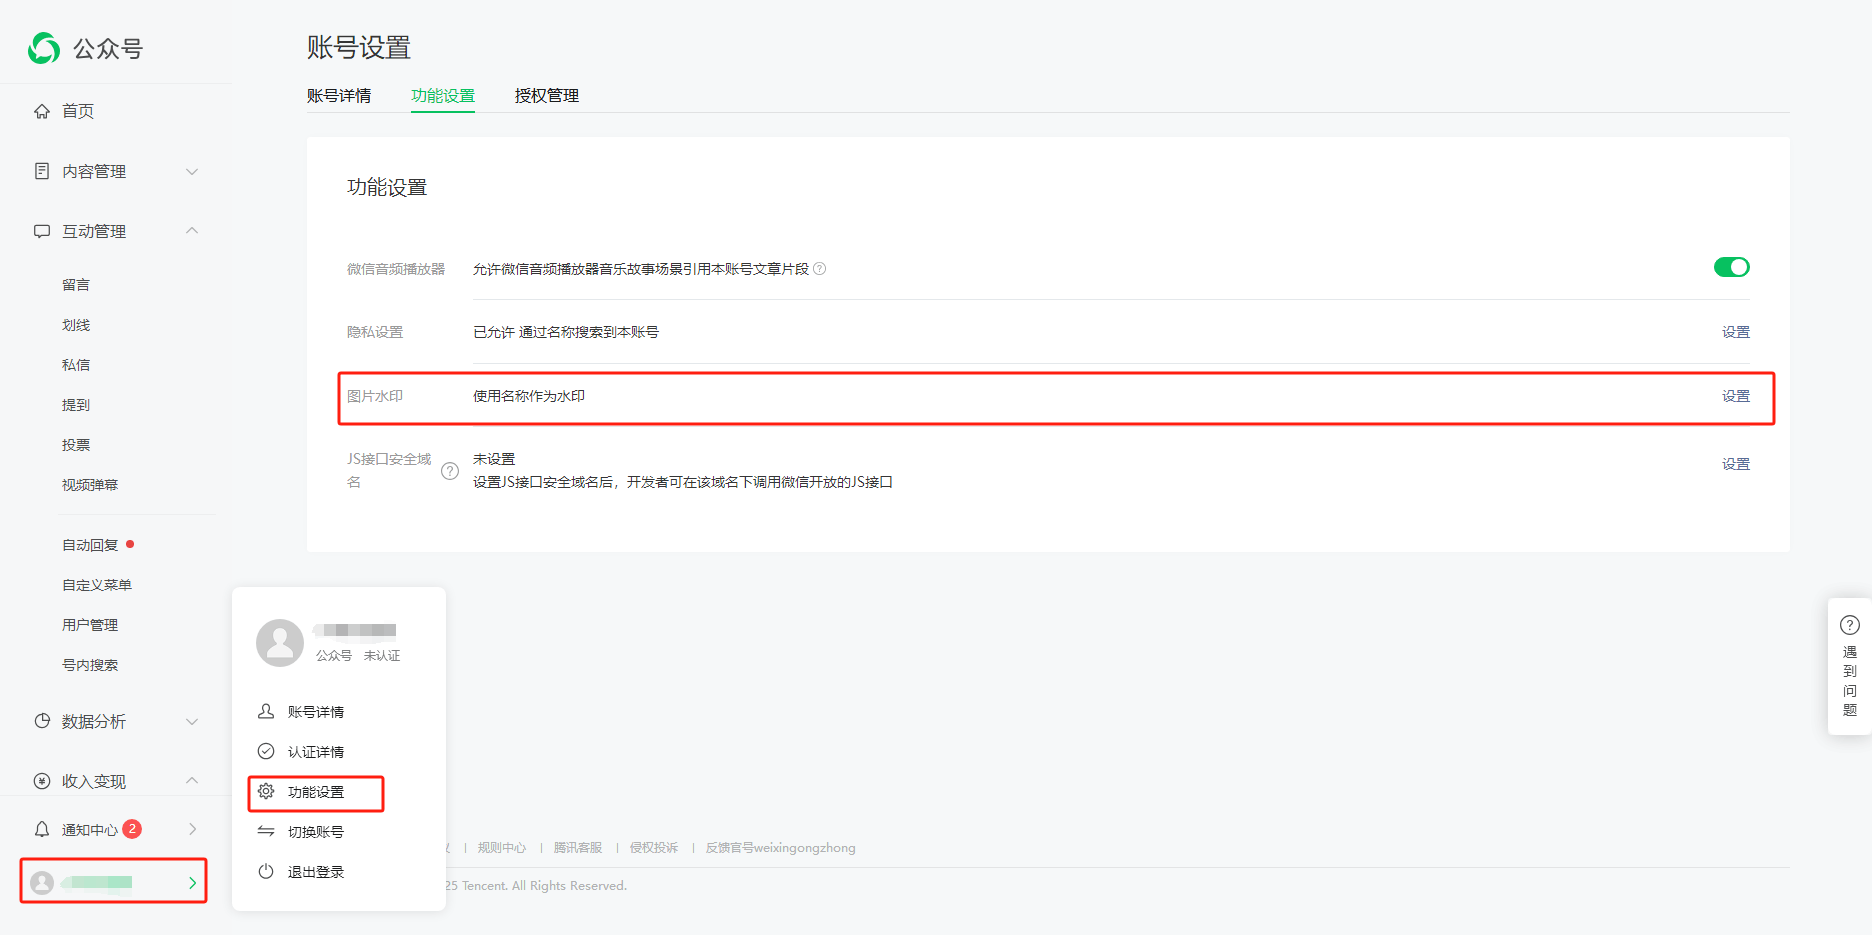
Task: Click the 通知中心 bell icon
Action: click(42, 829)
